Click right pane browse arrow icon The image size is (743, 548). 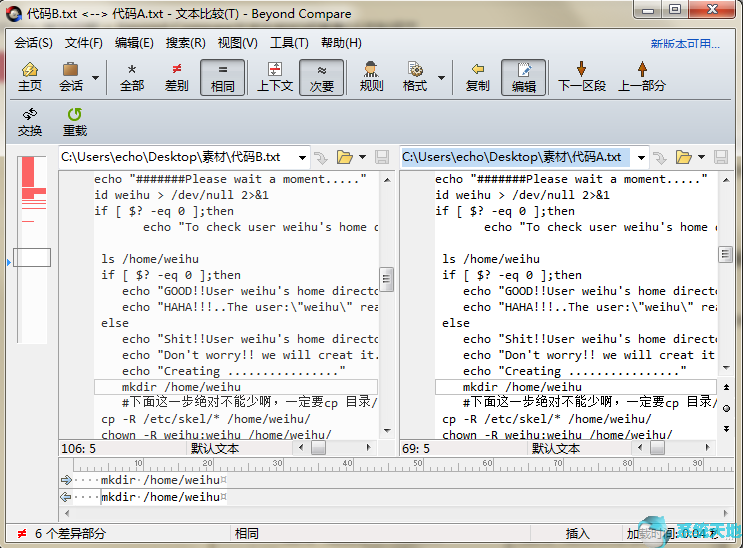(x=660, y=157)
